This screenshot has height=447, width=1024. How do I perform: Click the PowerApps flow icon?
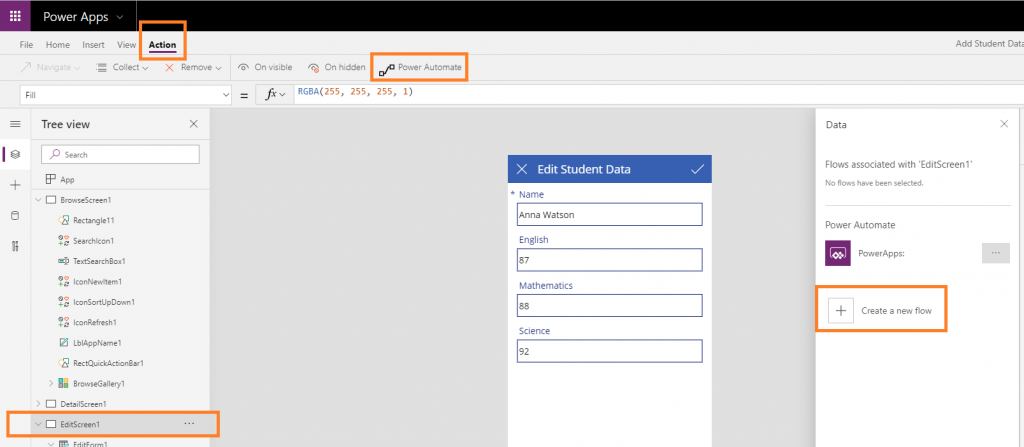tap(838, 253)
